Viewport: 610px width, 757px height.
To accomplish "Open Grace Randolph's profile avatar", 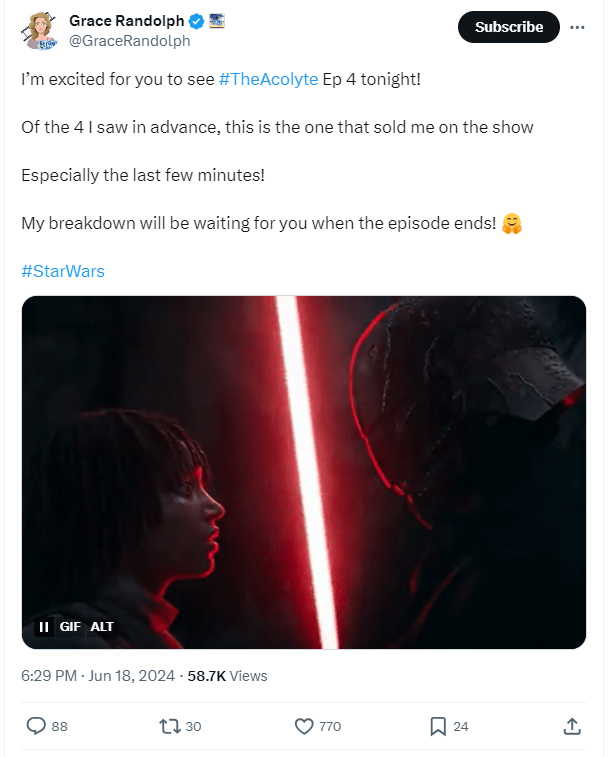I will pos(38,32).
